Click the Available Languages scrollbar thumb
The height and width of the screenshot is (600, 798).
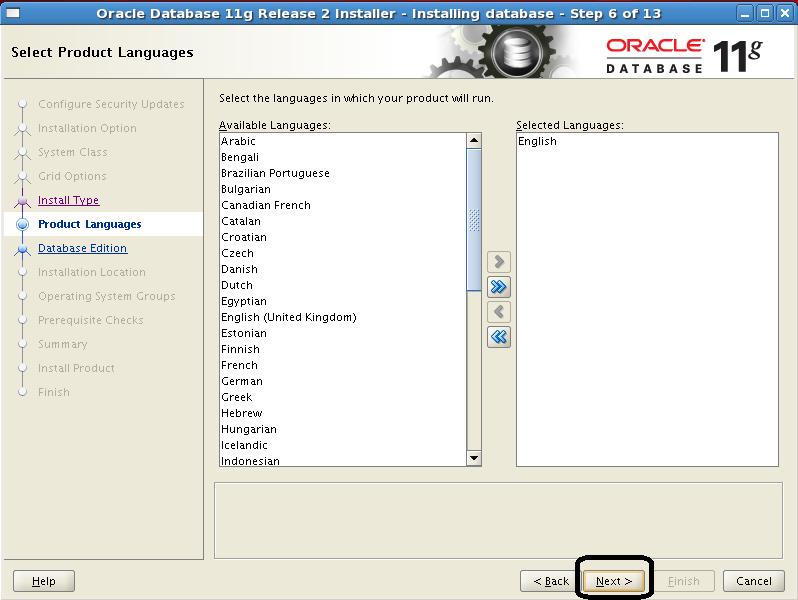tap(474, 220)
